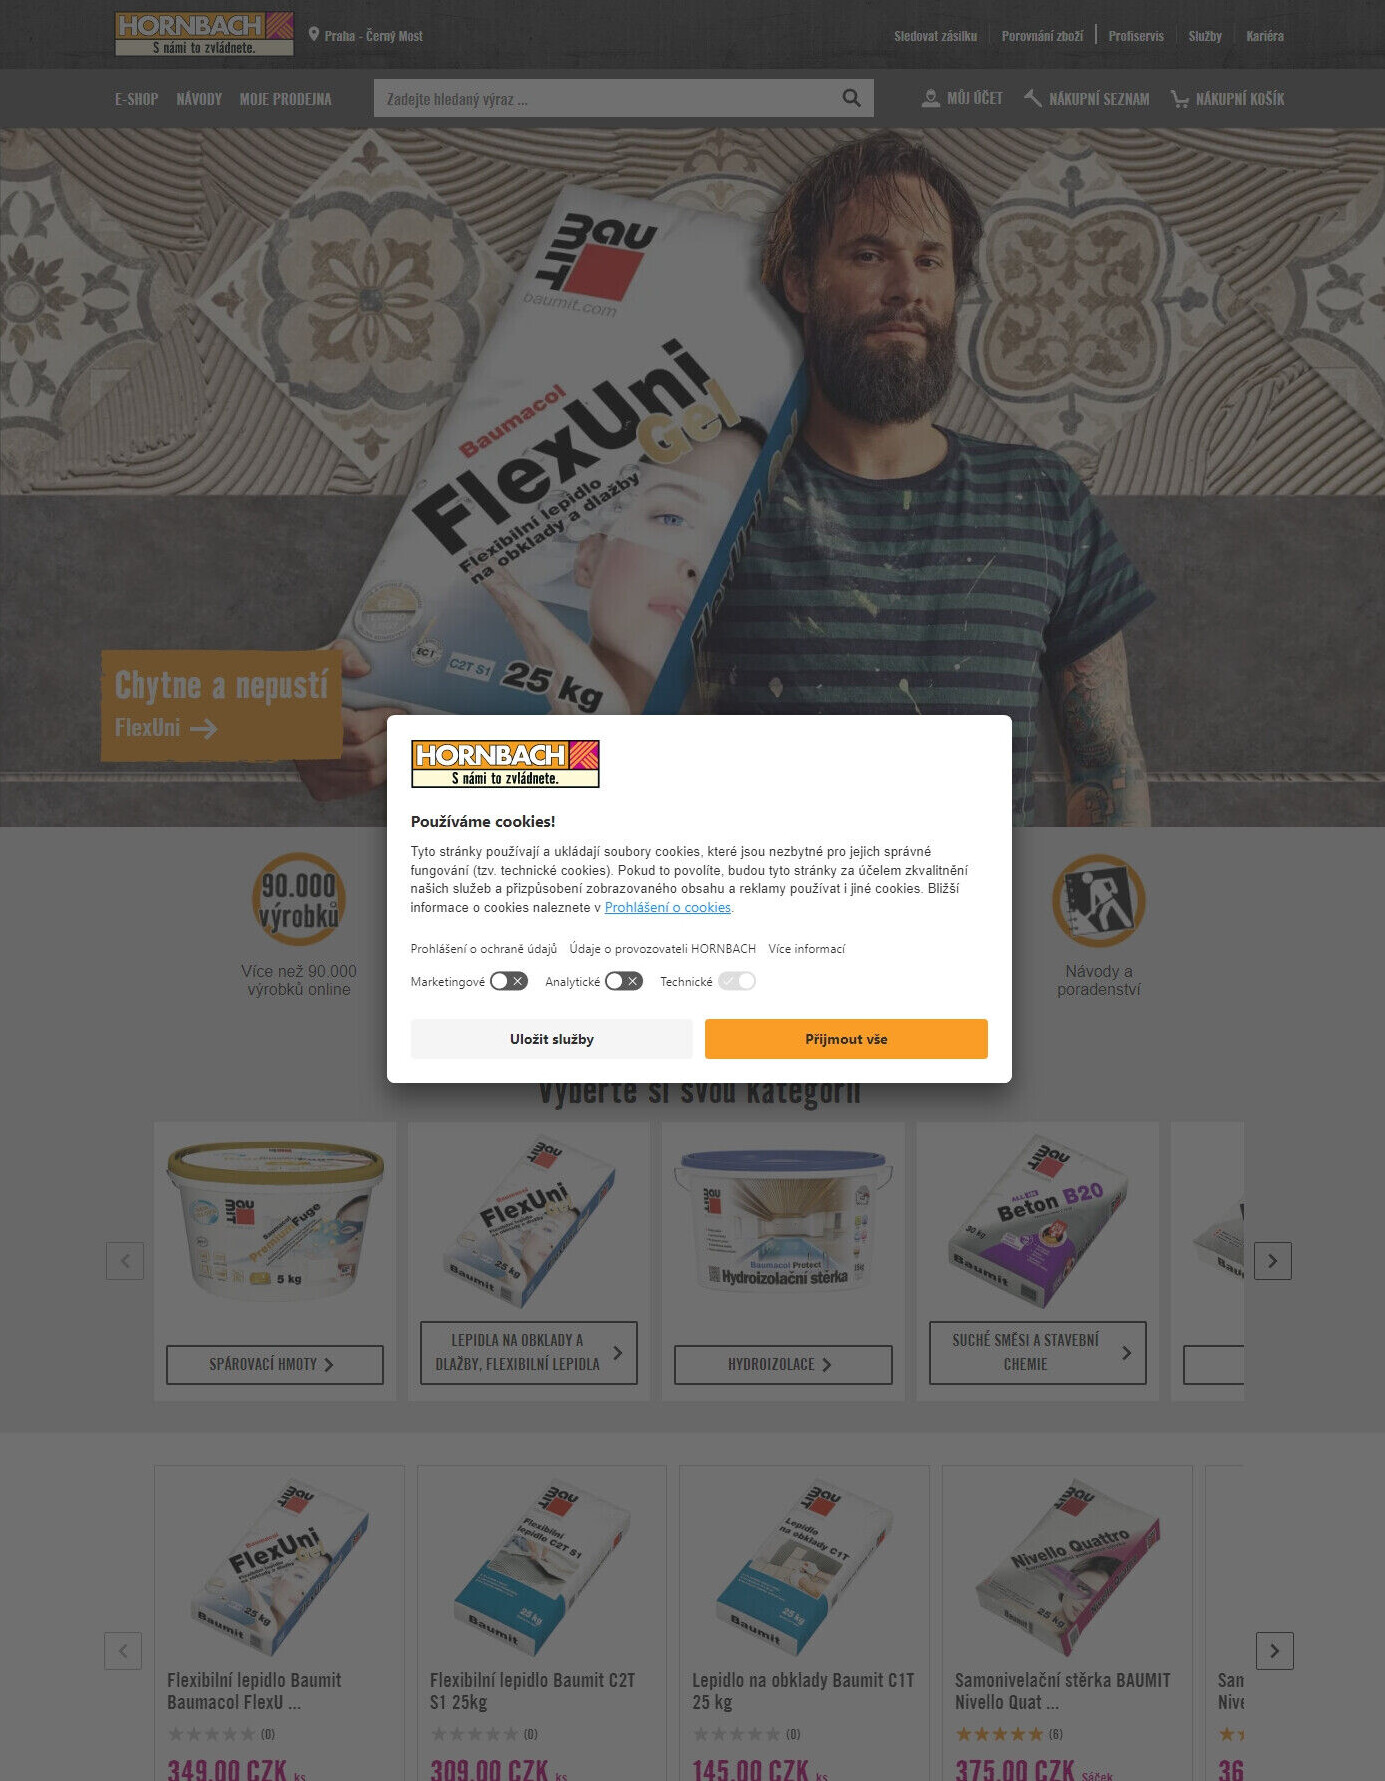This screenshot has width=1385, height=1781.
Task: Enable the Analytické cookies toggle
Action: click(624, 981)
